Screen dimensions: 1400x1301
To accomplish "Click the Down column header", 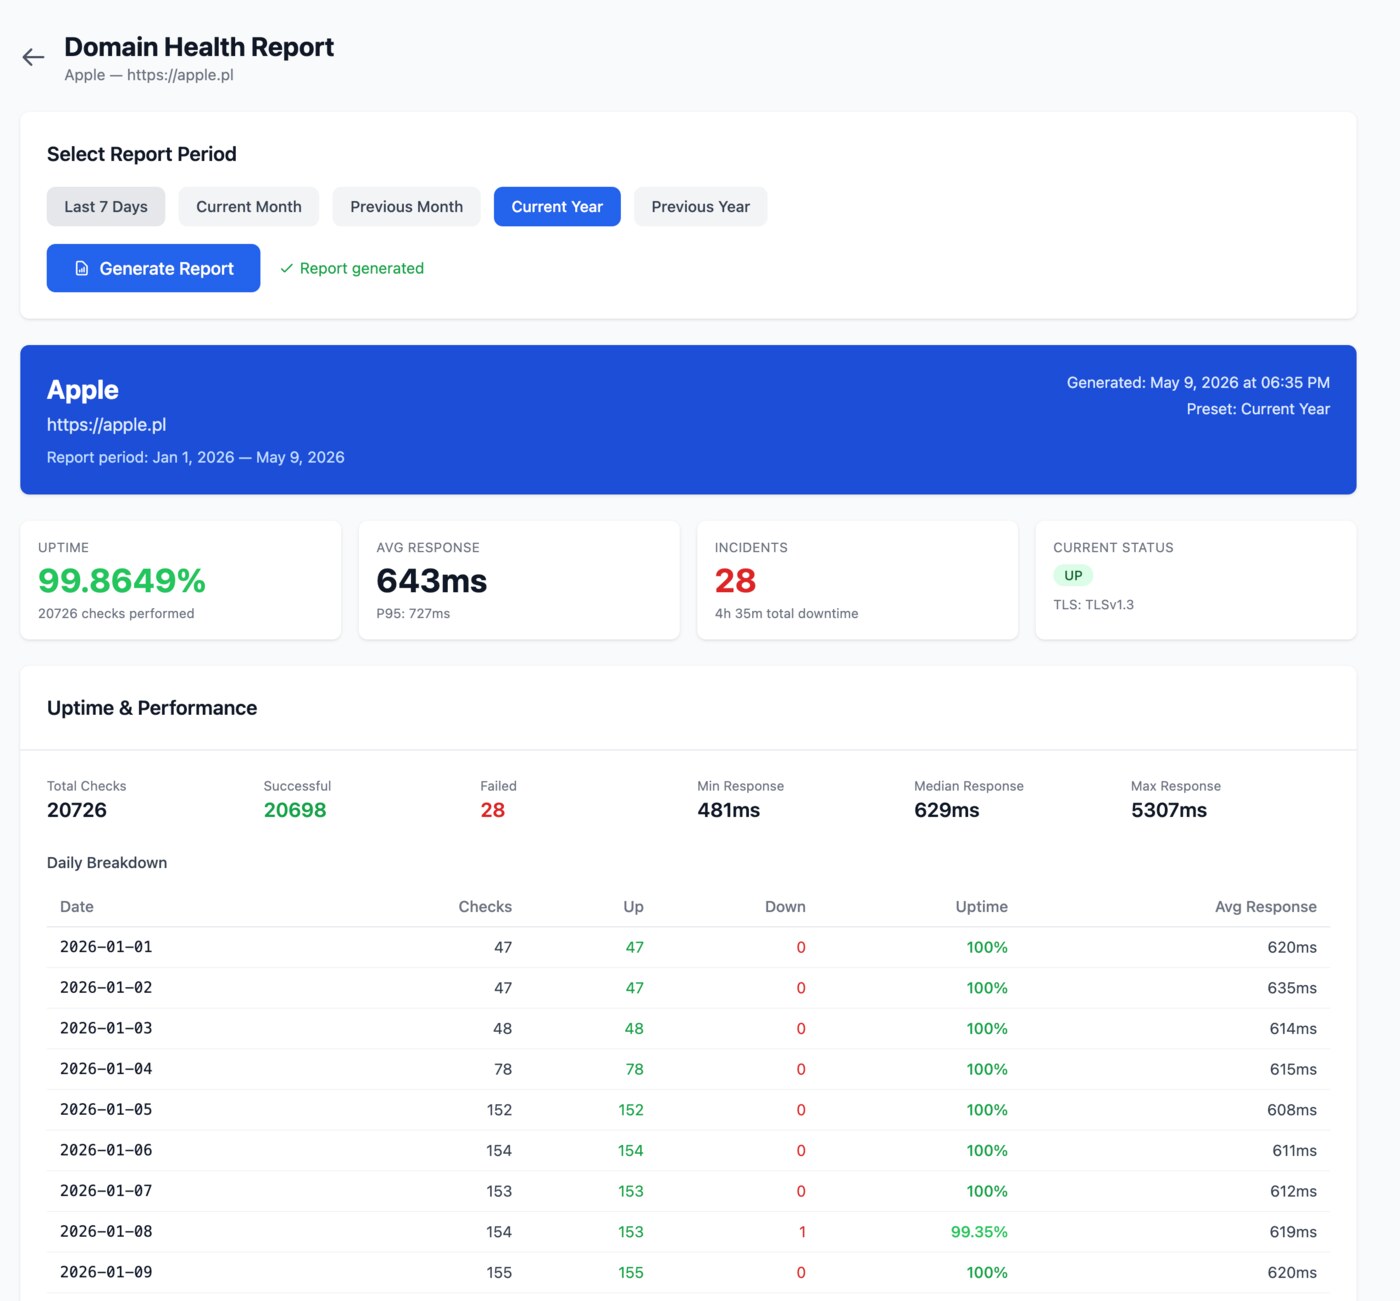I will pyautogui.click(x=785, y=907).
